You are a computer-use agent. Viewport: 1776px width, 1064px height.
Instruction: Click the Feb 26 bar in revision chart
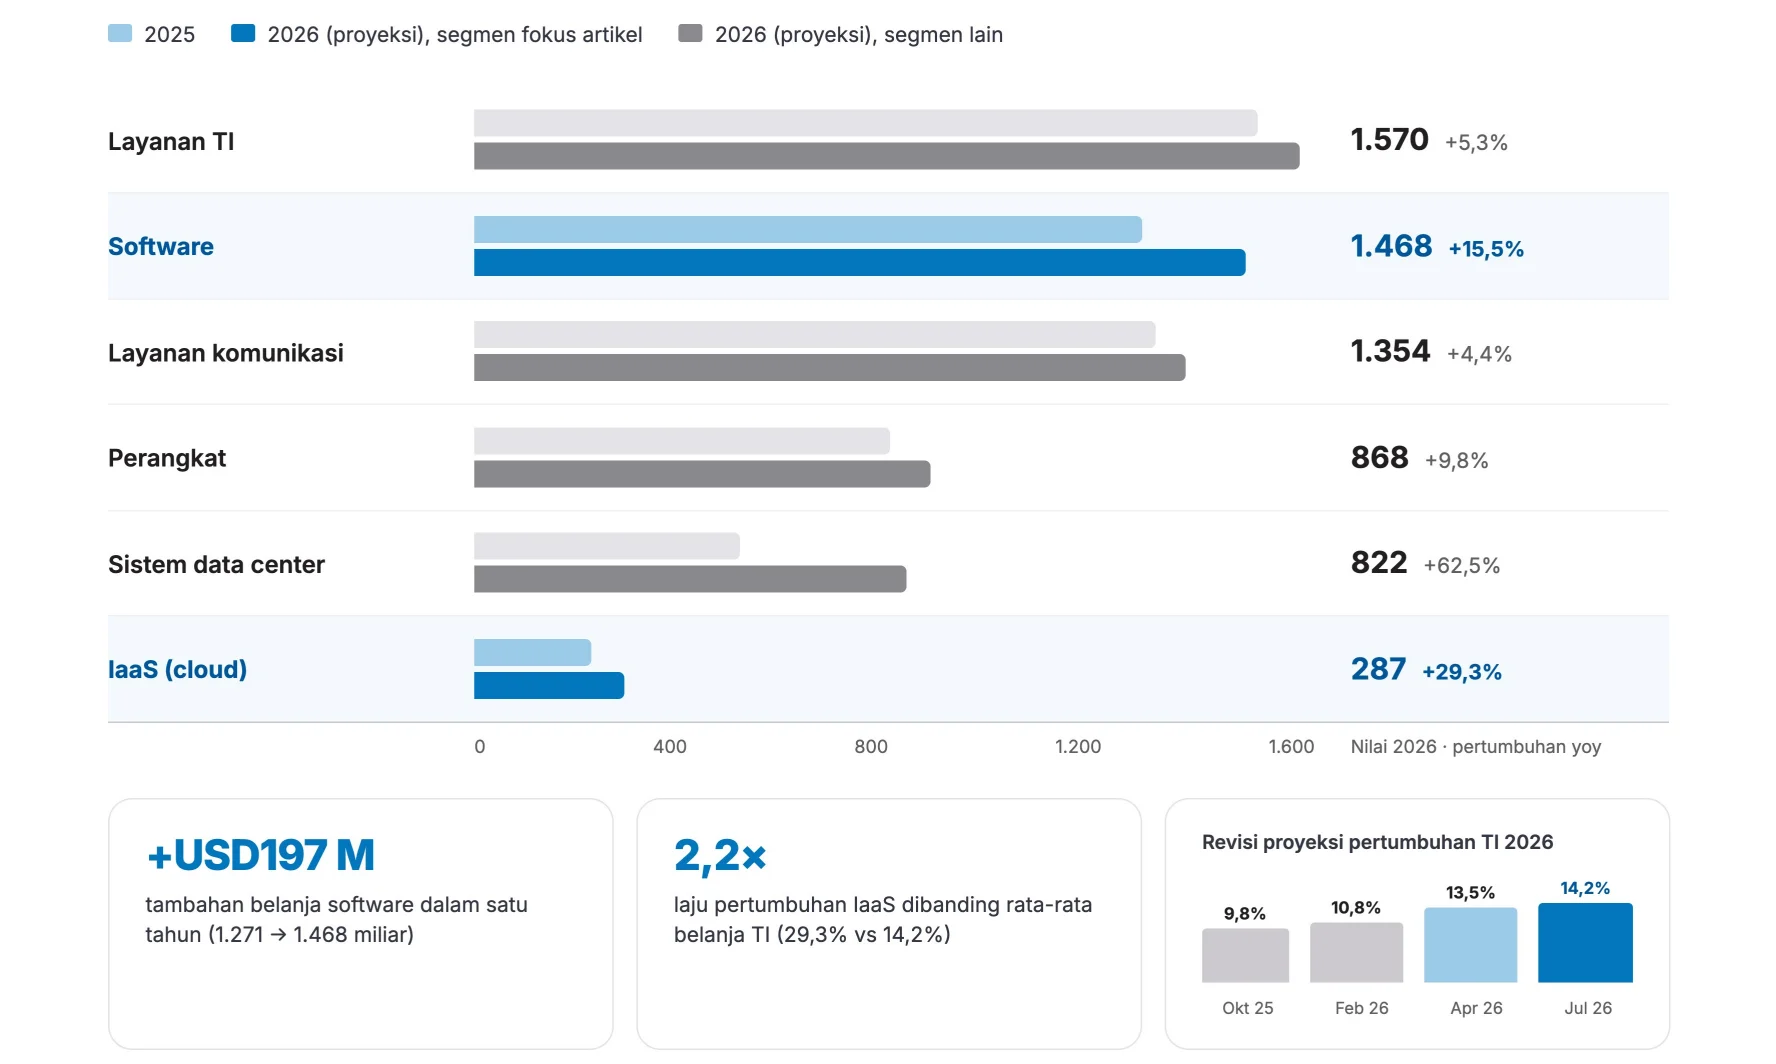tap(1356, 953)
